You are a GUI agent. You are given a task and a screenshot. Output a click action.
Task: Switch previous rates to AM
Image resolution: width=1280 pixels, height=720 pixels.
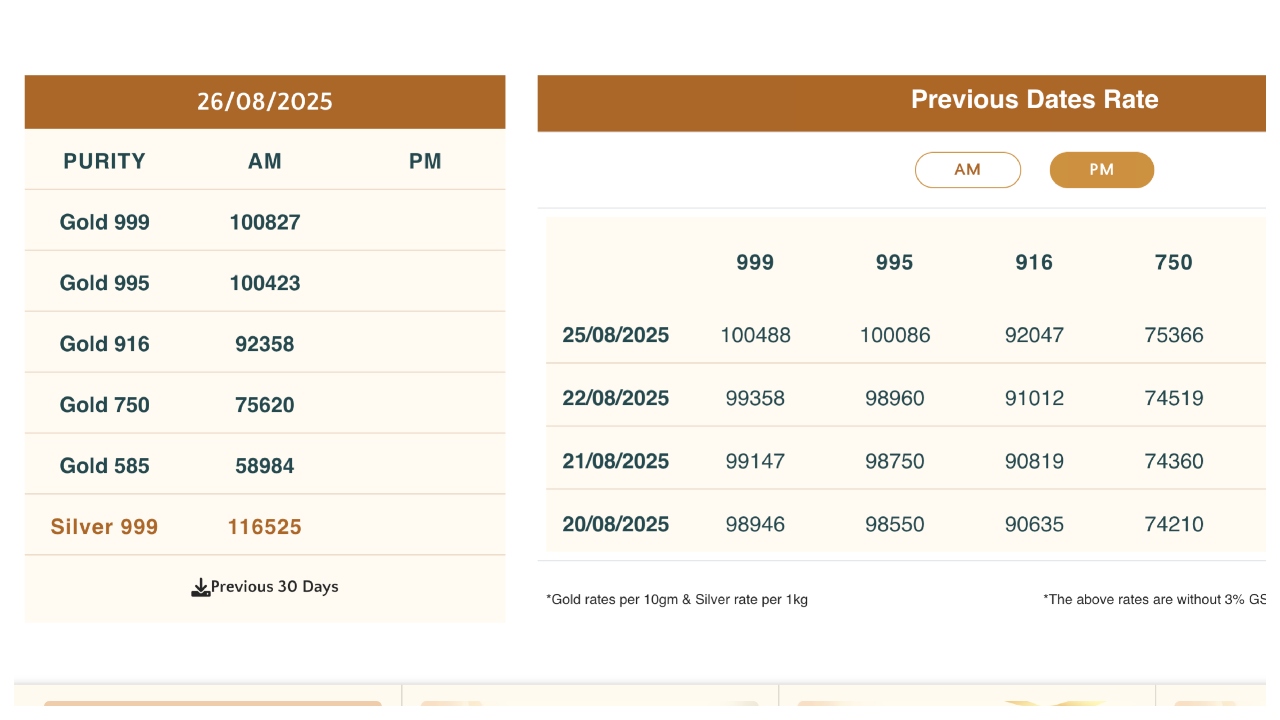(x=967, y=170)
